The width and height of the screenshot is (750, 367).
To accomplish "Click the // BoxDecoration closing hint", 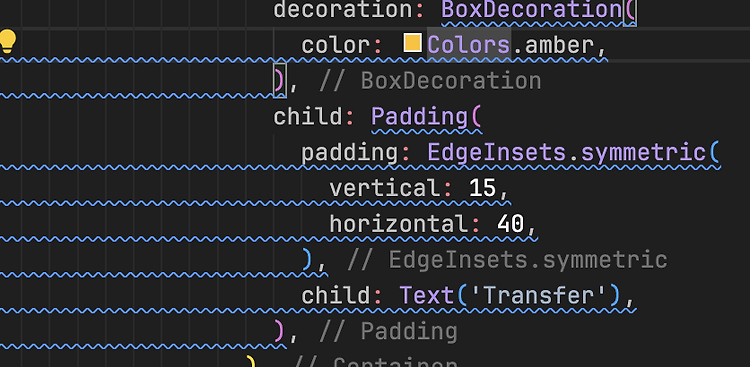I will coord(430,81).
